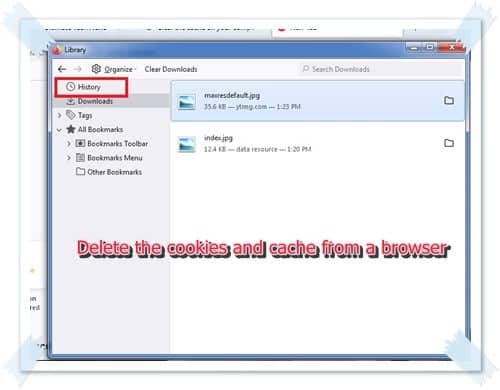500x390 pixels.
Task: Select Bookmarks Toolbar item
Action: 117,144
